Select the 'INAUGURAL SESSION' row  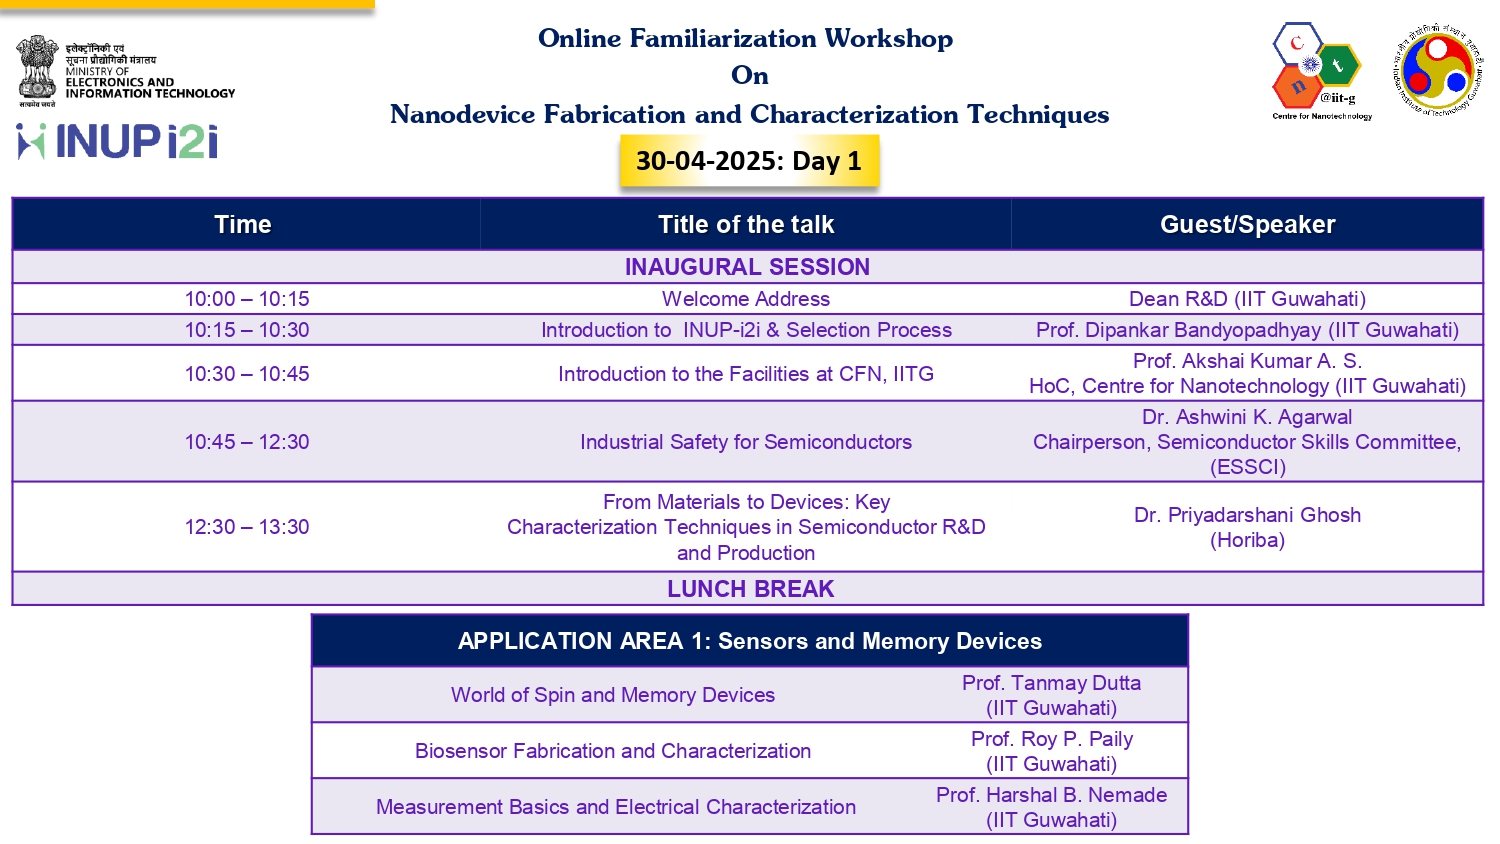748,267
